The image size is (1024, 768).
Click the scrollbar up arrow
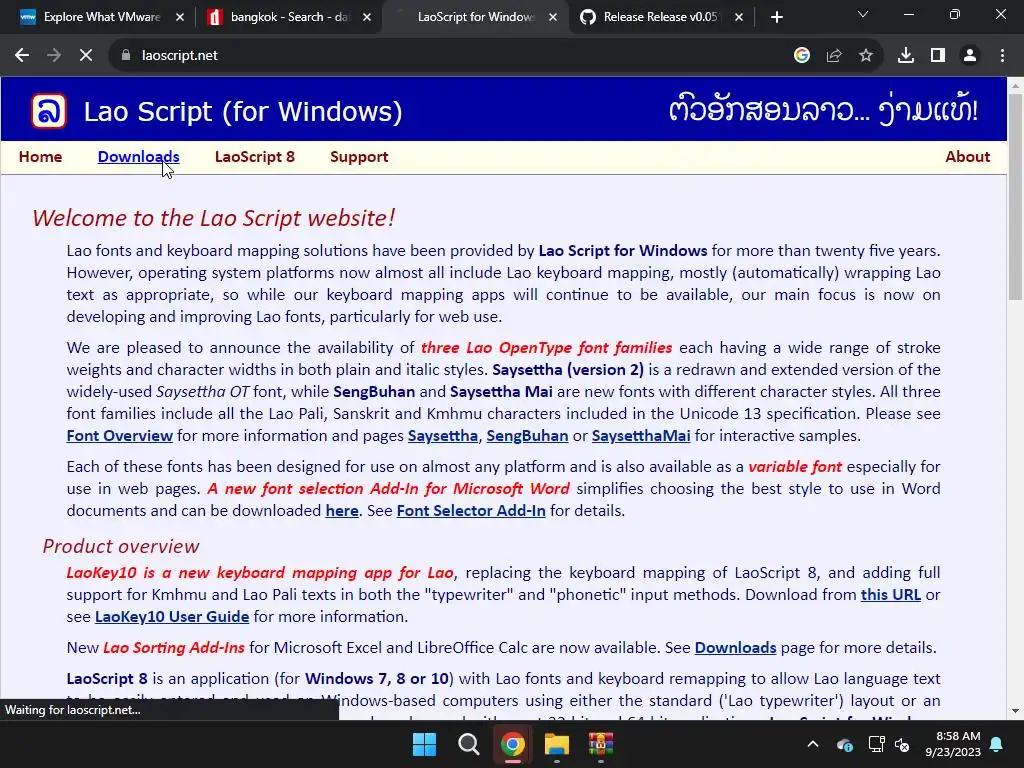1016,85
